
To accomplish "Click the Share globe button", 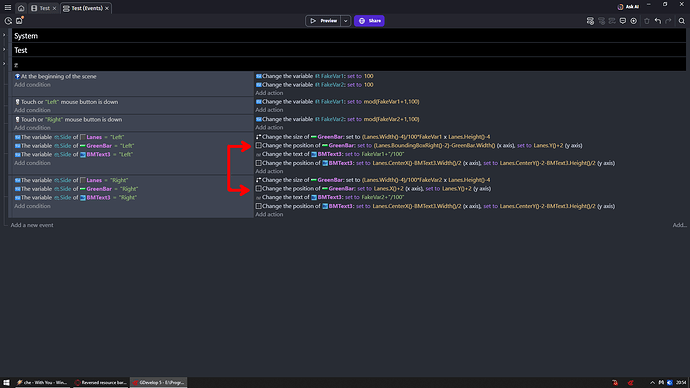I will click(x=369, y=21).
